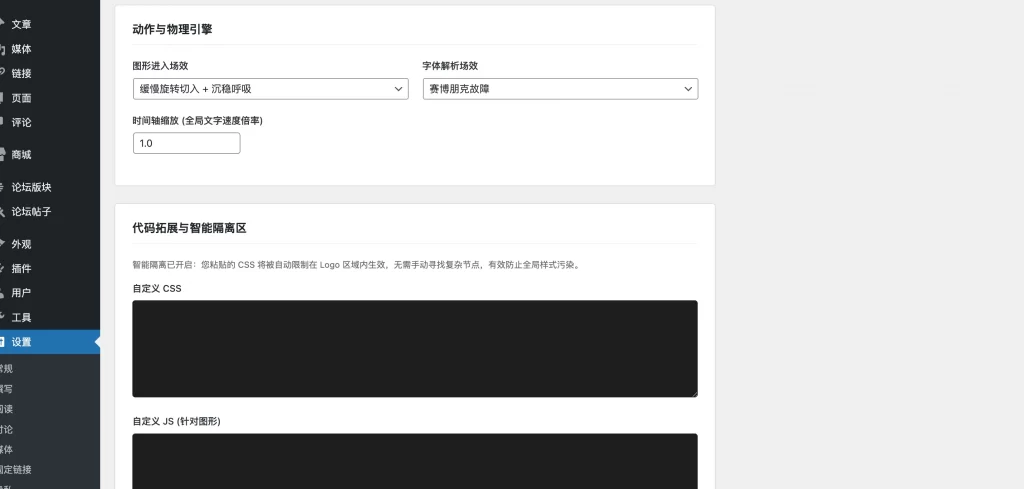This screenshot has height=489, width=1024.
Task: Open the 外观 (Appearance) menu
Action: click(x=21, y=244)
